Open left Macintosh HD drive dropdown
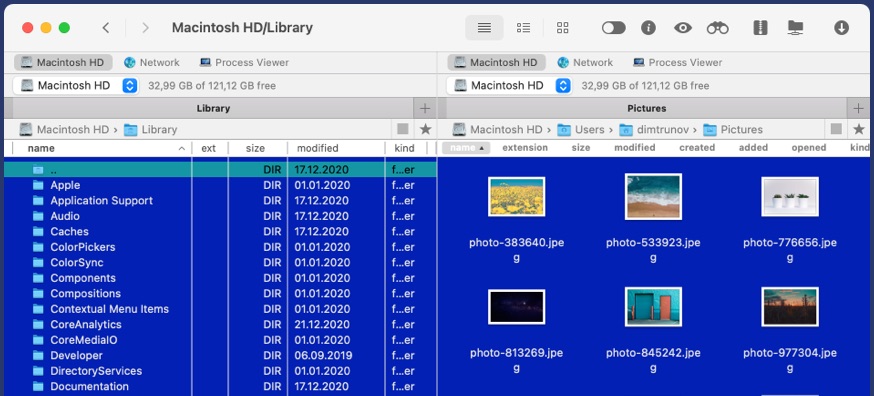Viewport: 874px width, 396px height. pos(130,86)
